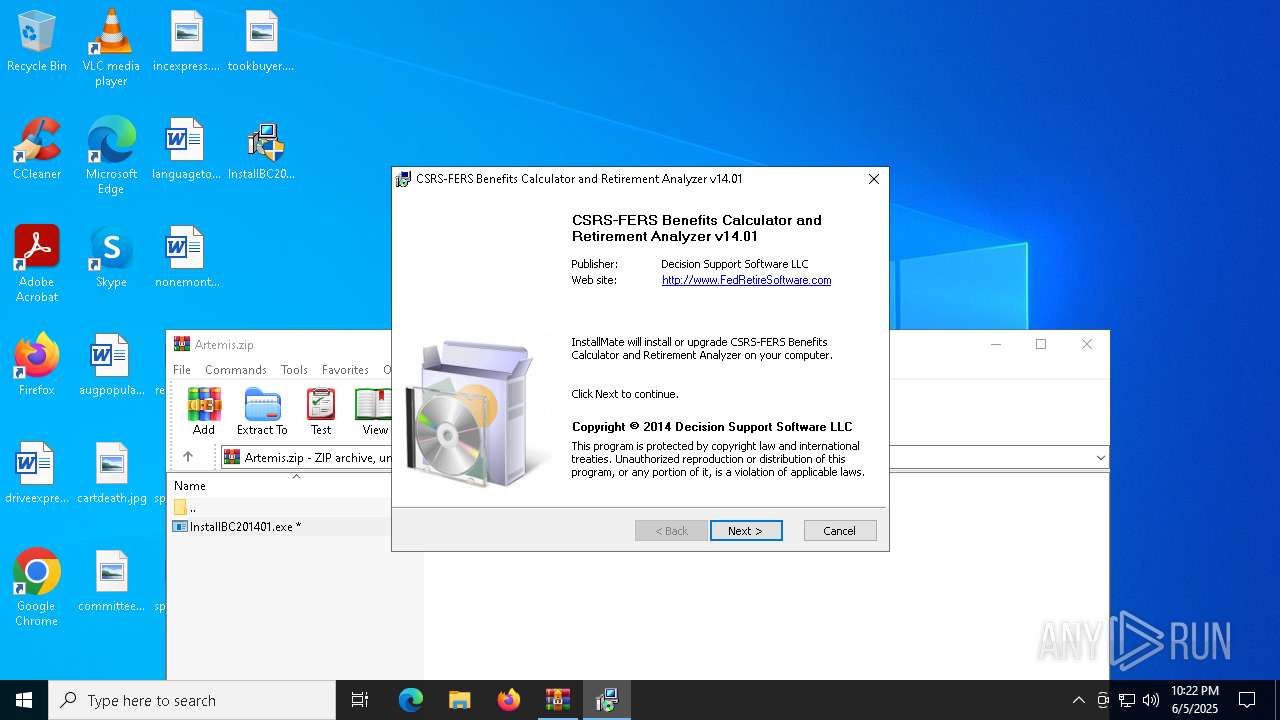The height and width of the screenshot is (720, 1280).
Task: Select the committee image file on desktop
Action: pos(111,582)
